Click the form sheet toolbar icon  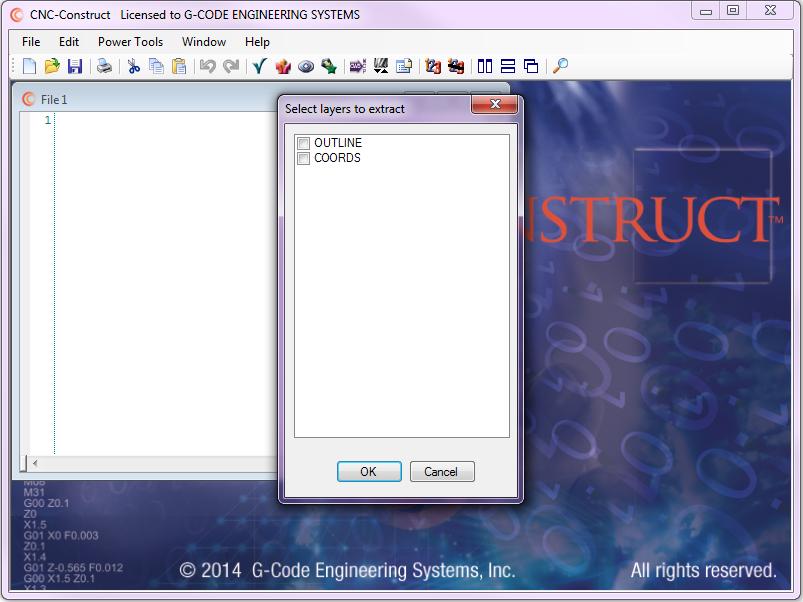point(404,66)
